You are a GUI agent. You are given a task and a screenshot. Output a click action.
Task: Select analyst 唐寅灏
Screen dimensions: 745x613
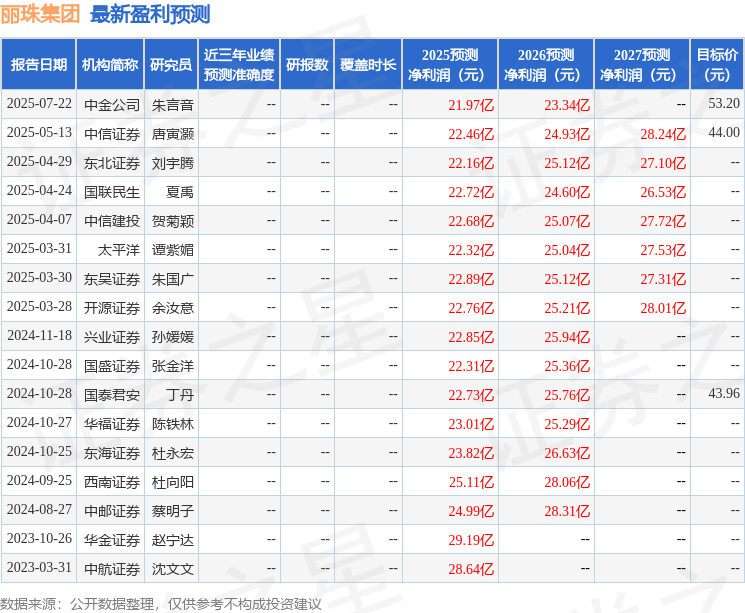pos(172,134)
